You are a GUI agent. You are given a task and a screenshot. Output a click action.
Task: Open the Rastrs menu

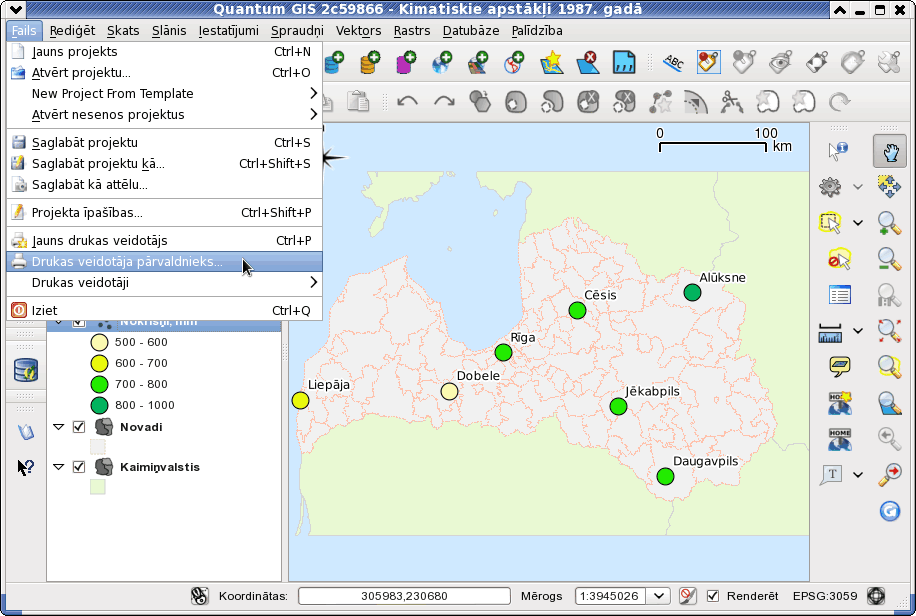tap(412, 30)
